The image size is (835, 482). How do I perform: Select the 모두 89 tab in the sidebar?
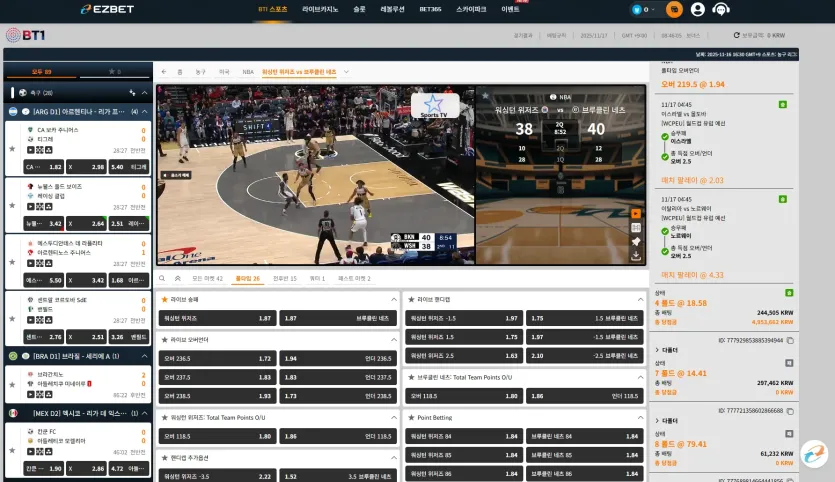point(41,71)
